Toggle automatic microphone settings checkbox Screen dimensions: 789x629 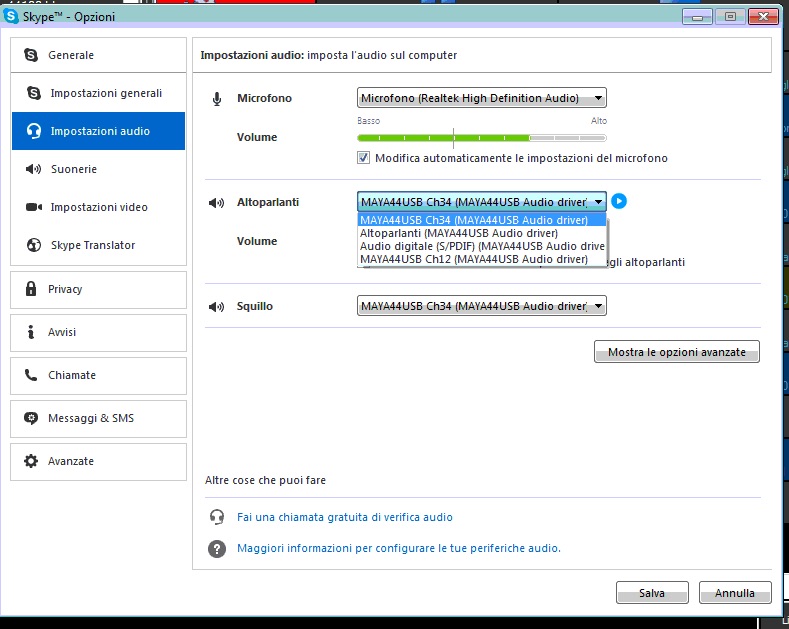[x=363, y=158]
